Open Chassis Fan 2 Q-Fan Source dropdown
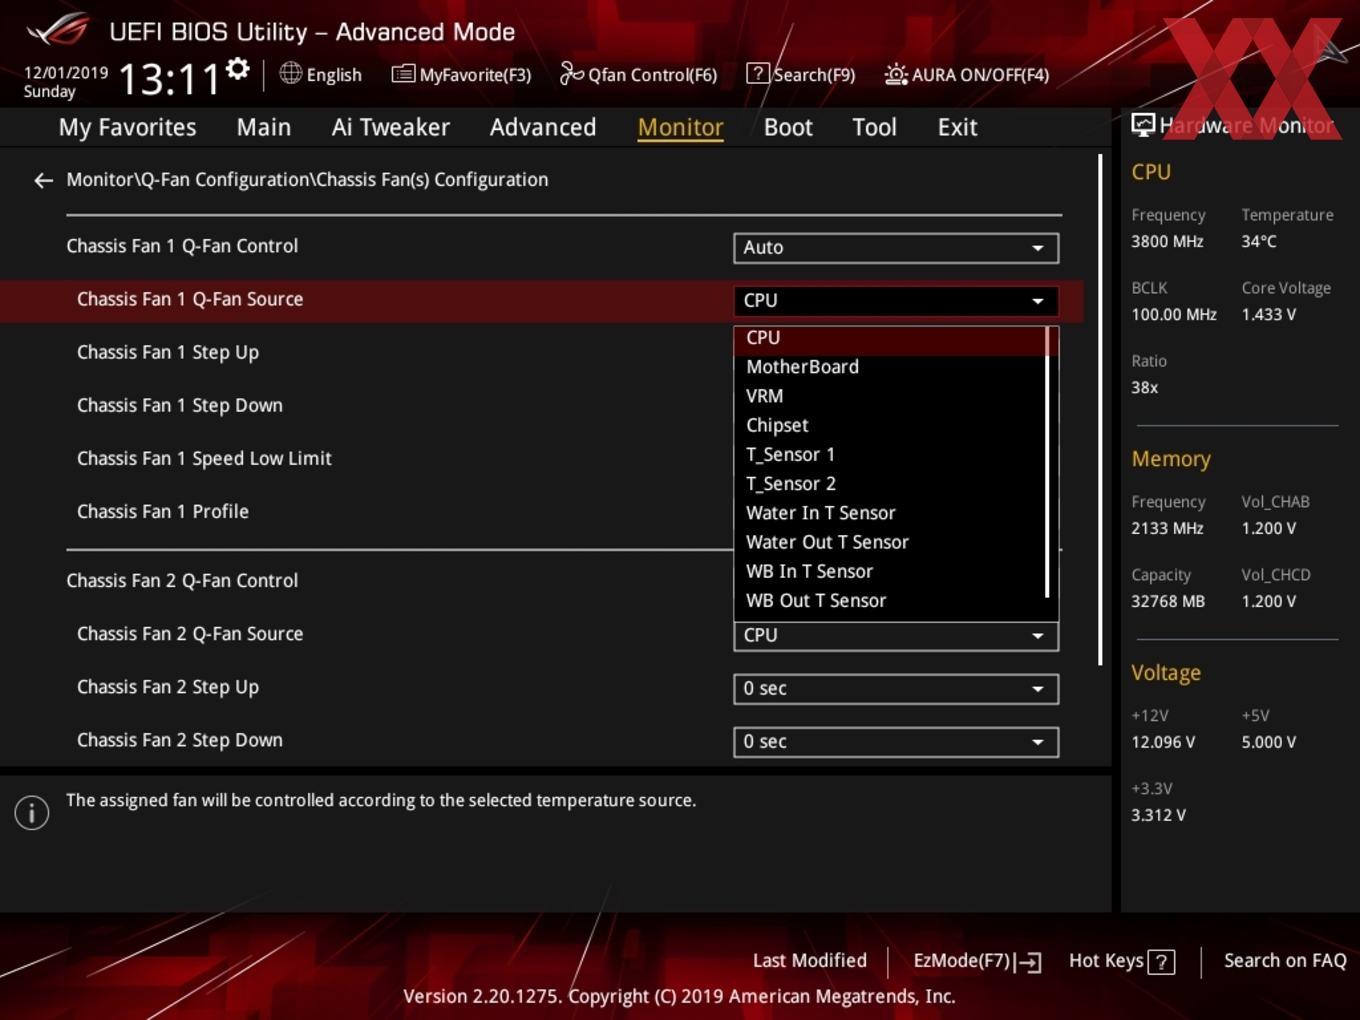The width and height of the screenshot is (1360, 1020). [896, 636]
